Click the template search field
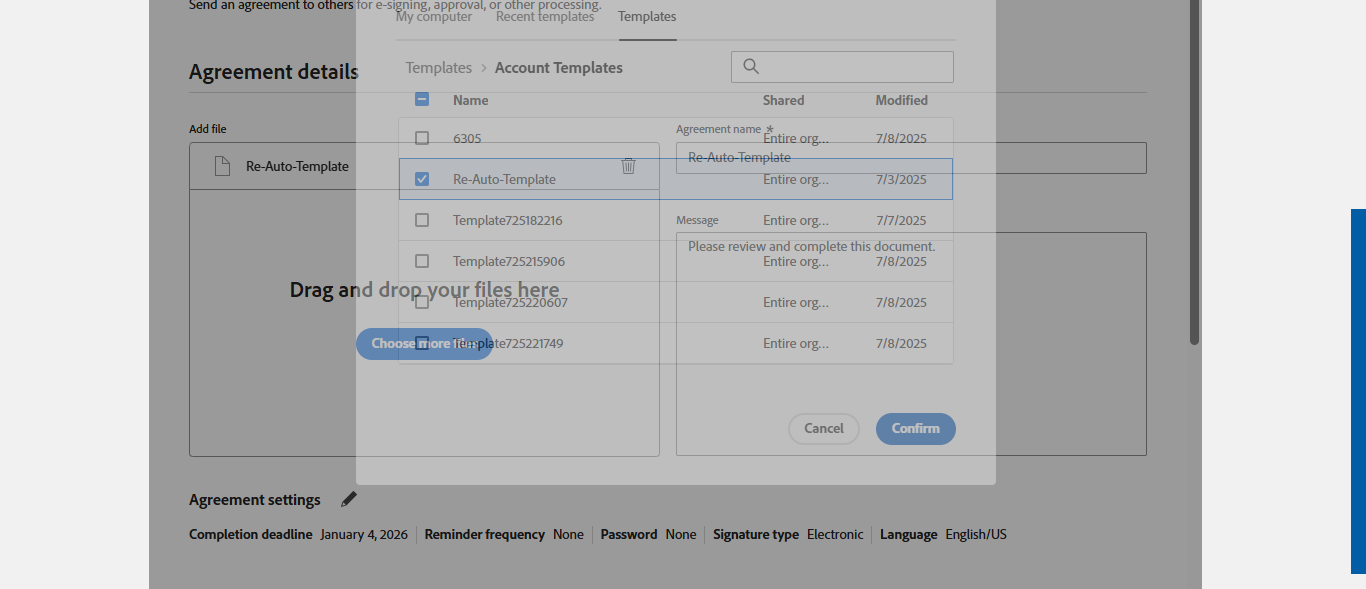 (842, 67)
